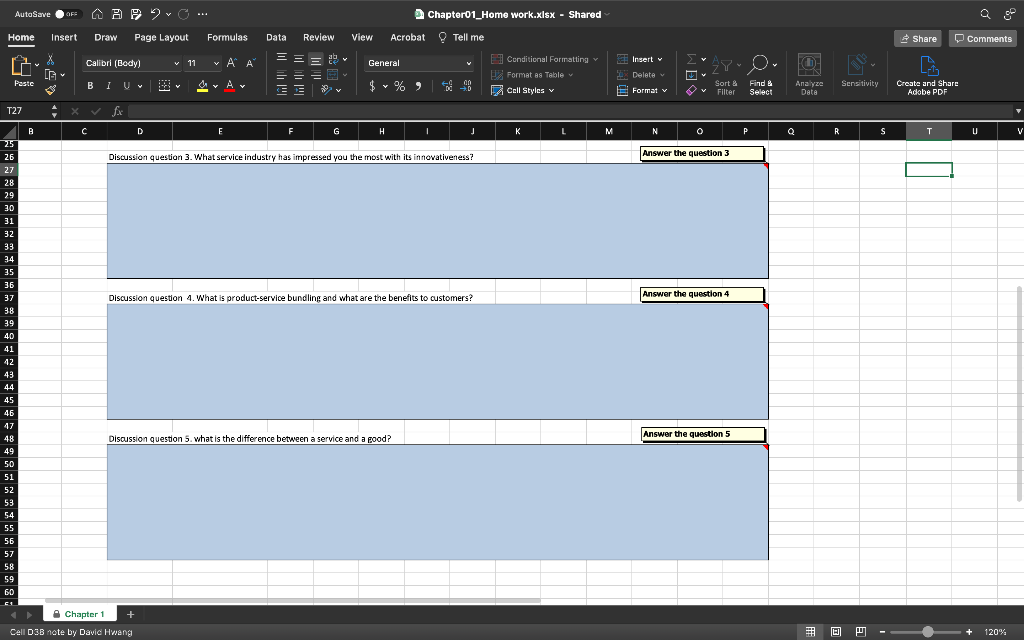1024x640 pixels.
Task: Toggle Center horizontal alignment
Action: (298, 75)
